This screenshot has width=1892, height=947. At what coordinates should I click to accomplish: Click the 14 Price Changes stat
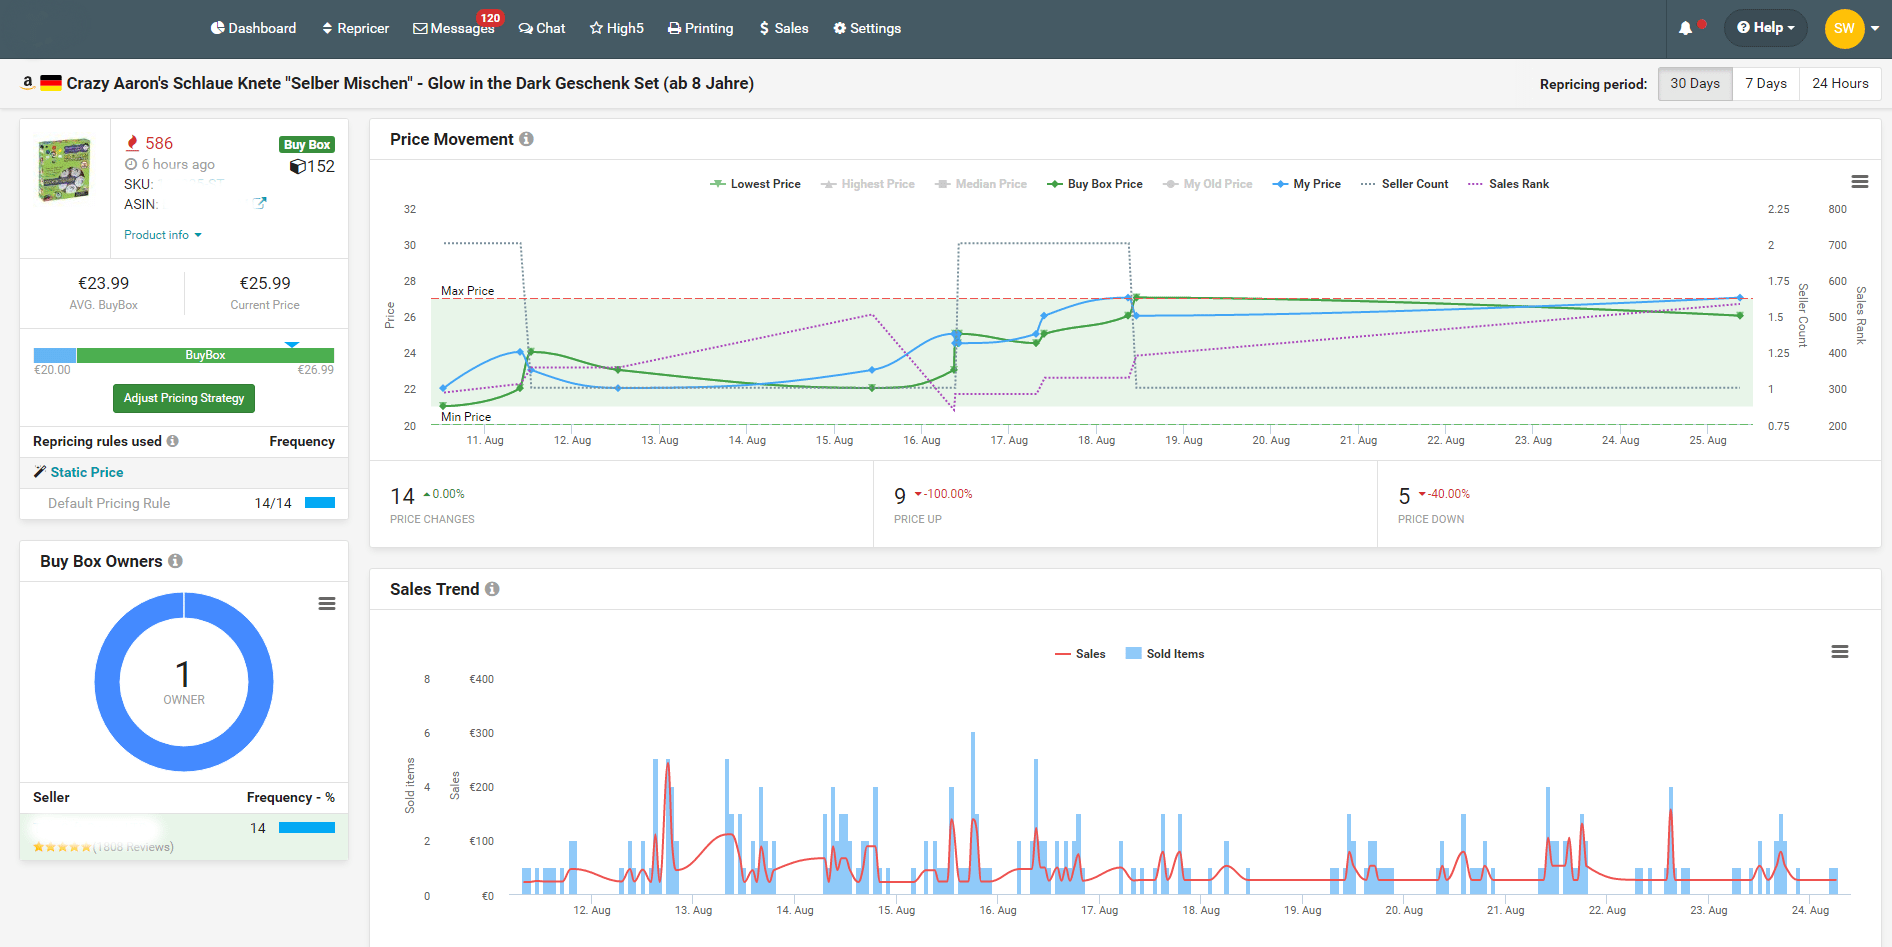[402, 496]
